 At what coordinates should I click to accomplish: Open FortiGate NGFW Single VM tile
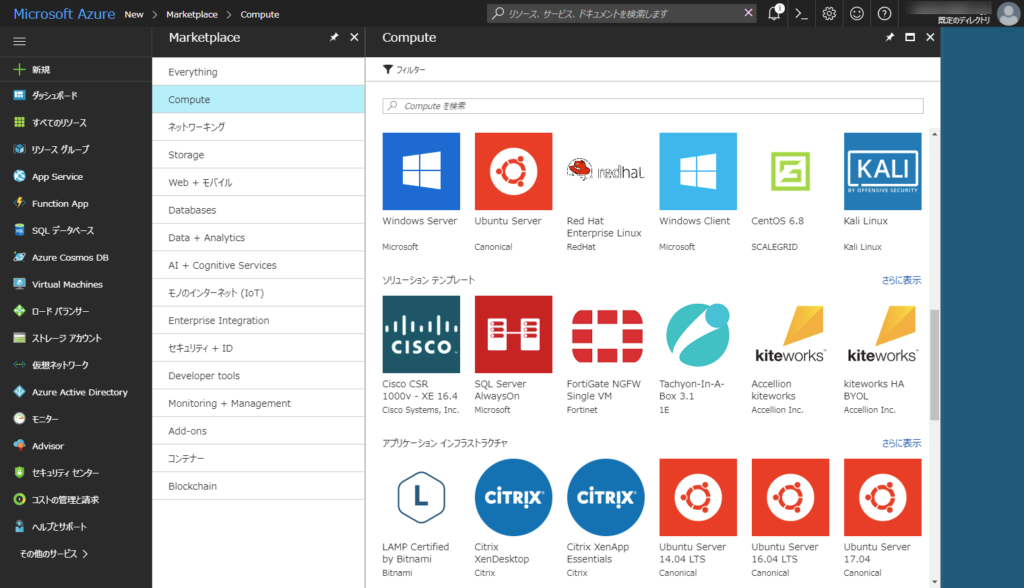(605, 355)
